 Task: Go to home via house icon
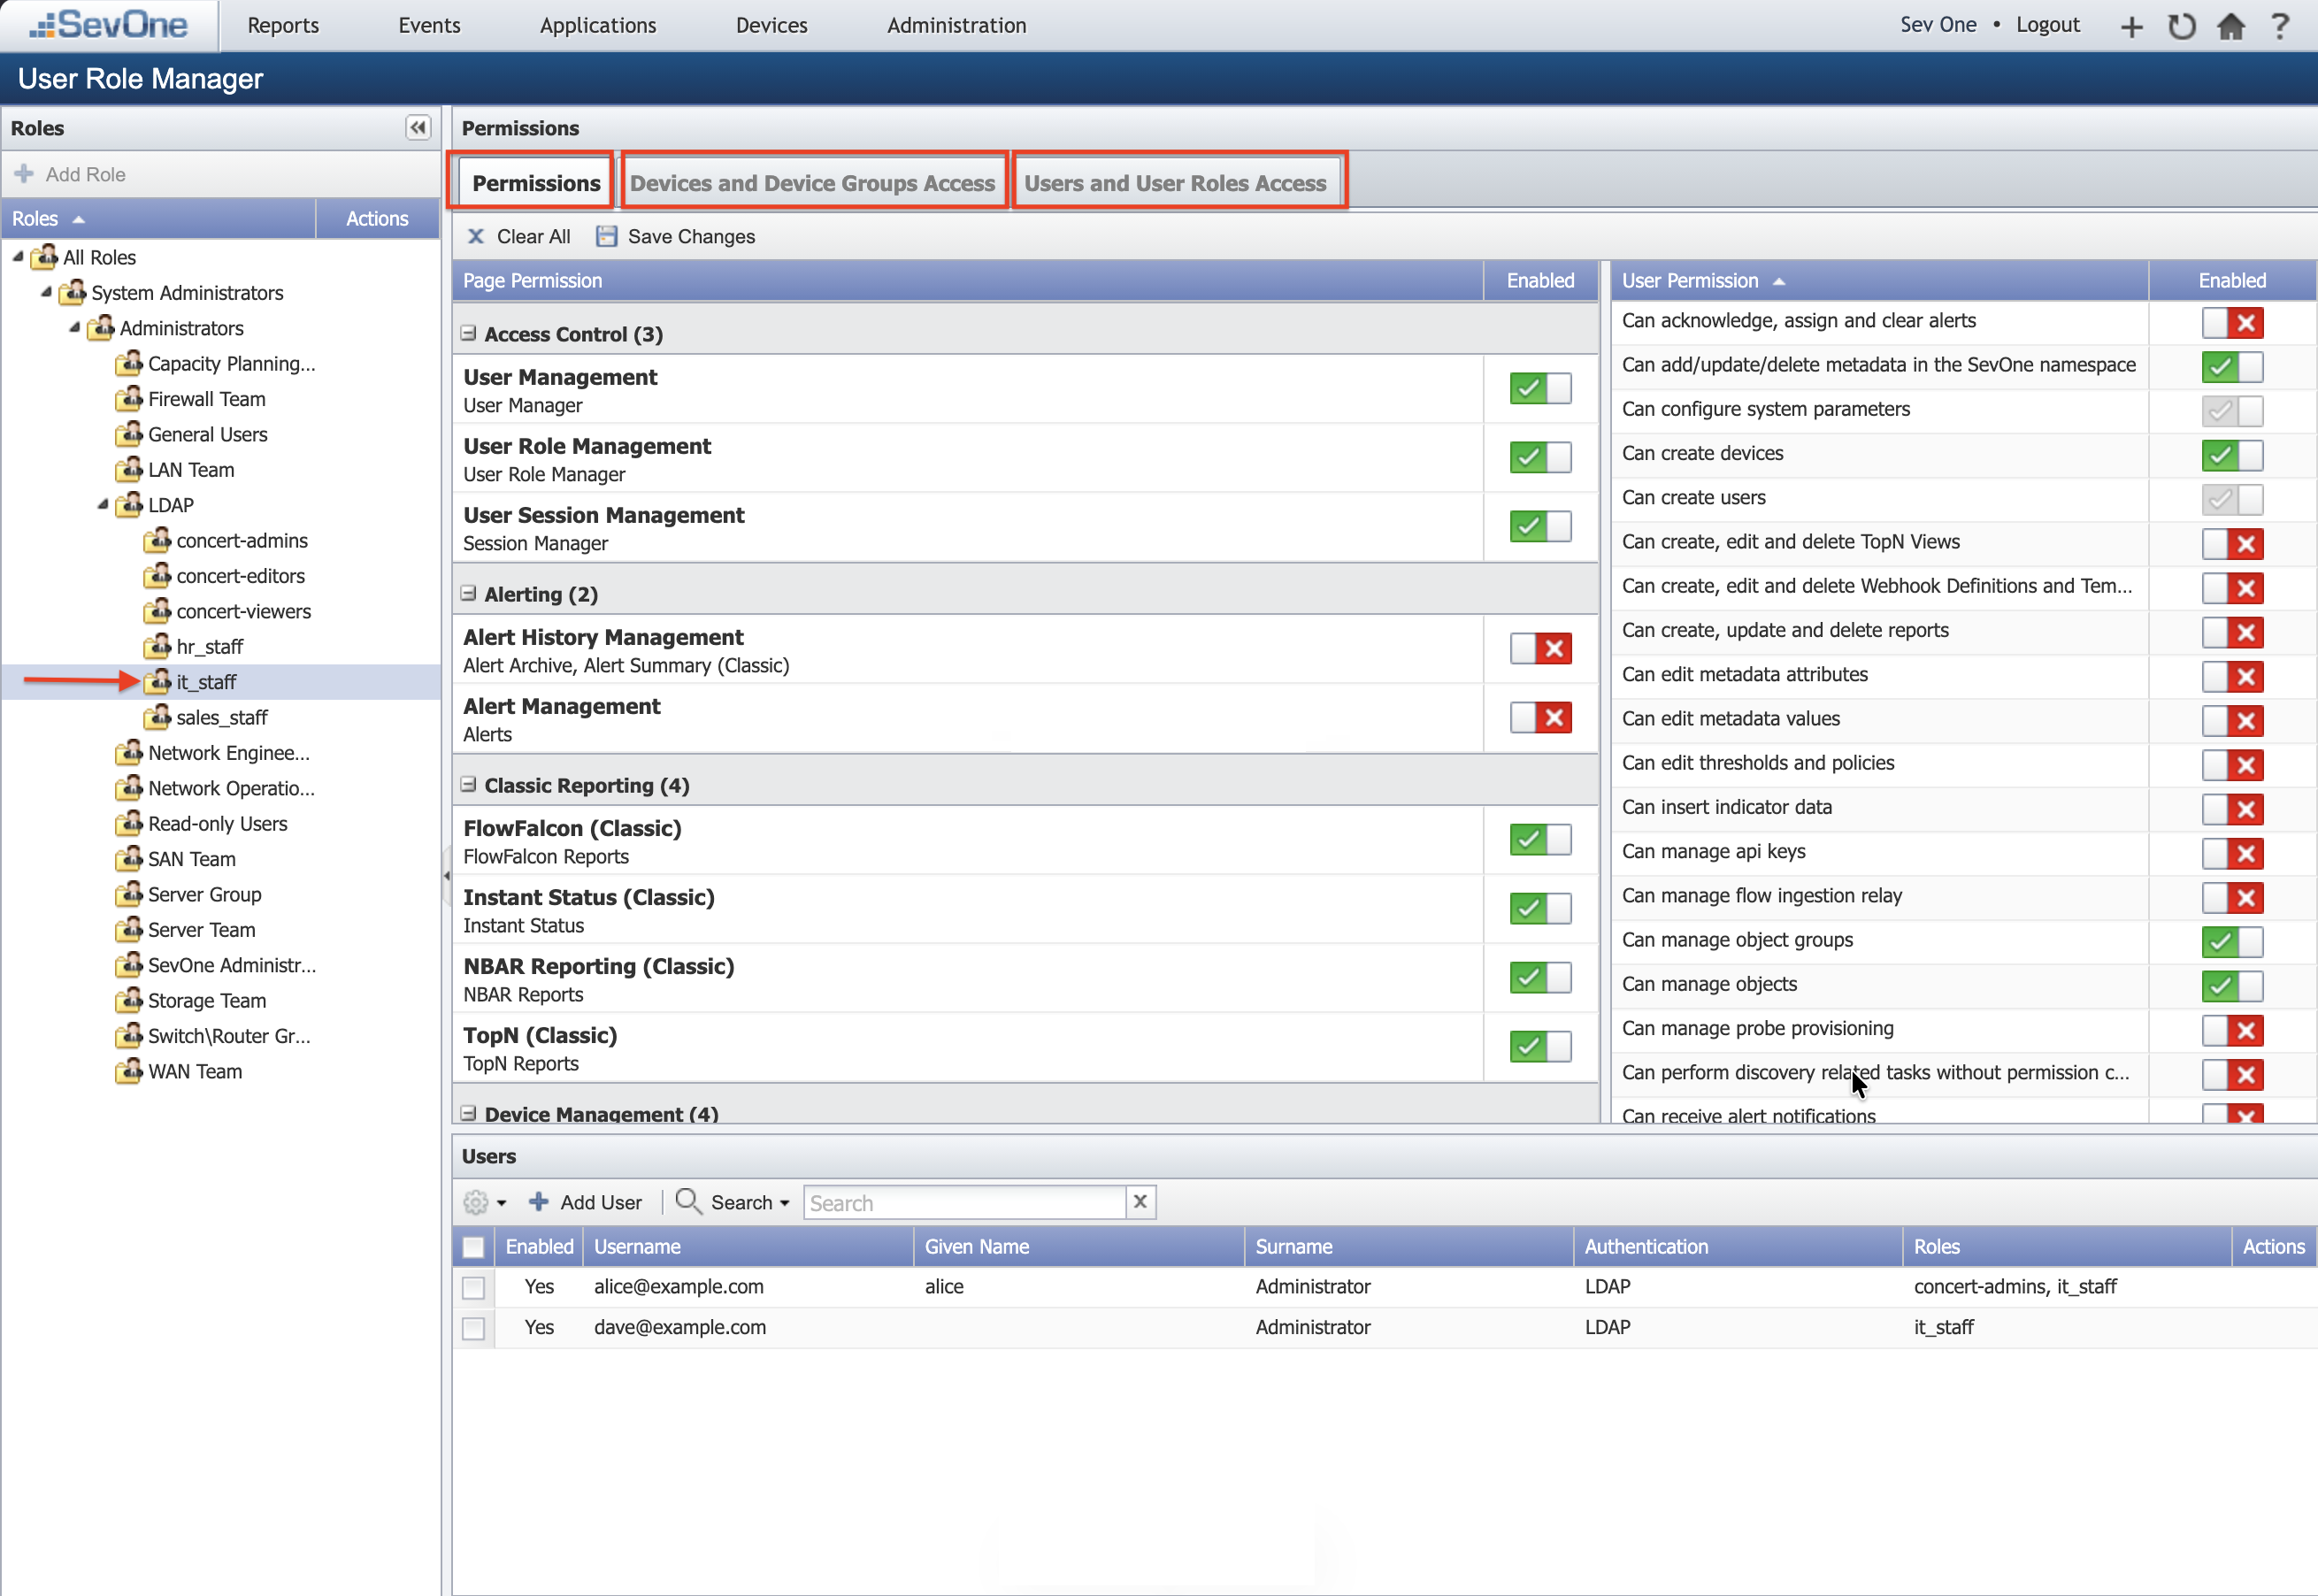pyautogui.click(x=2231, y=26)
